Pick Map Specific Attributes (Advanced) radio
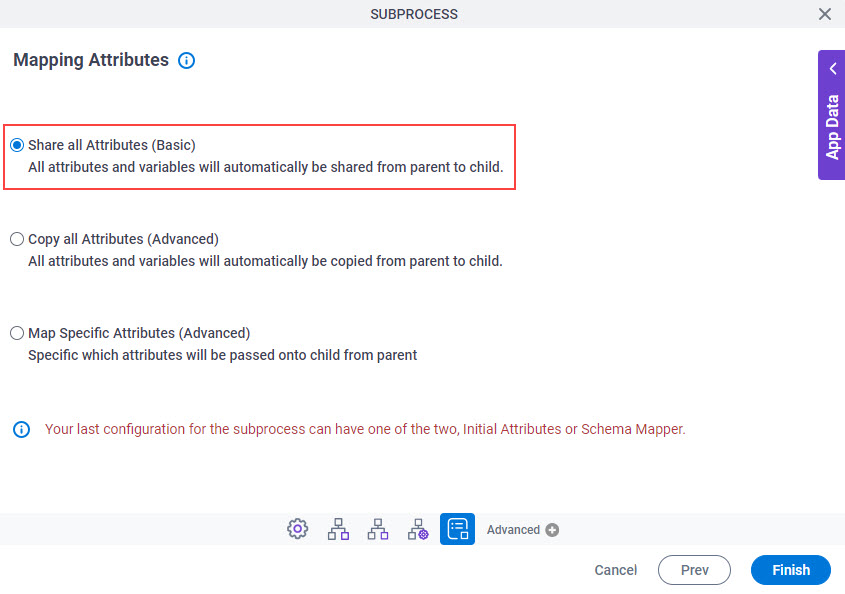 (17, 333)
